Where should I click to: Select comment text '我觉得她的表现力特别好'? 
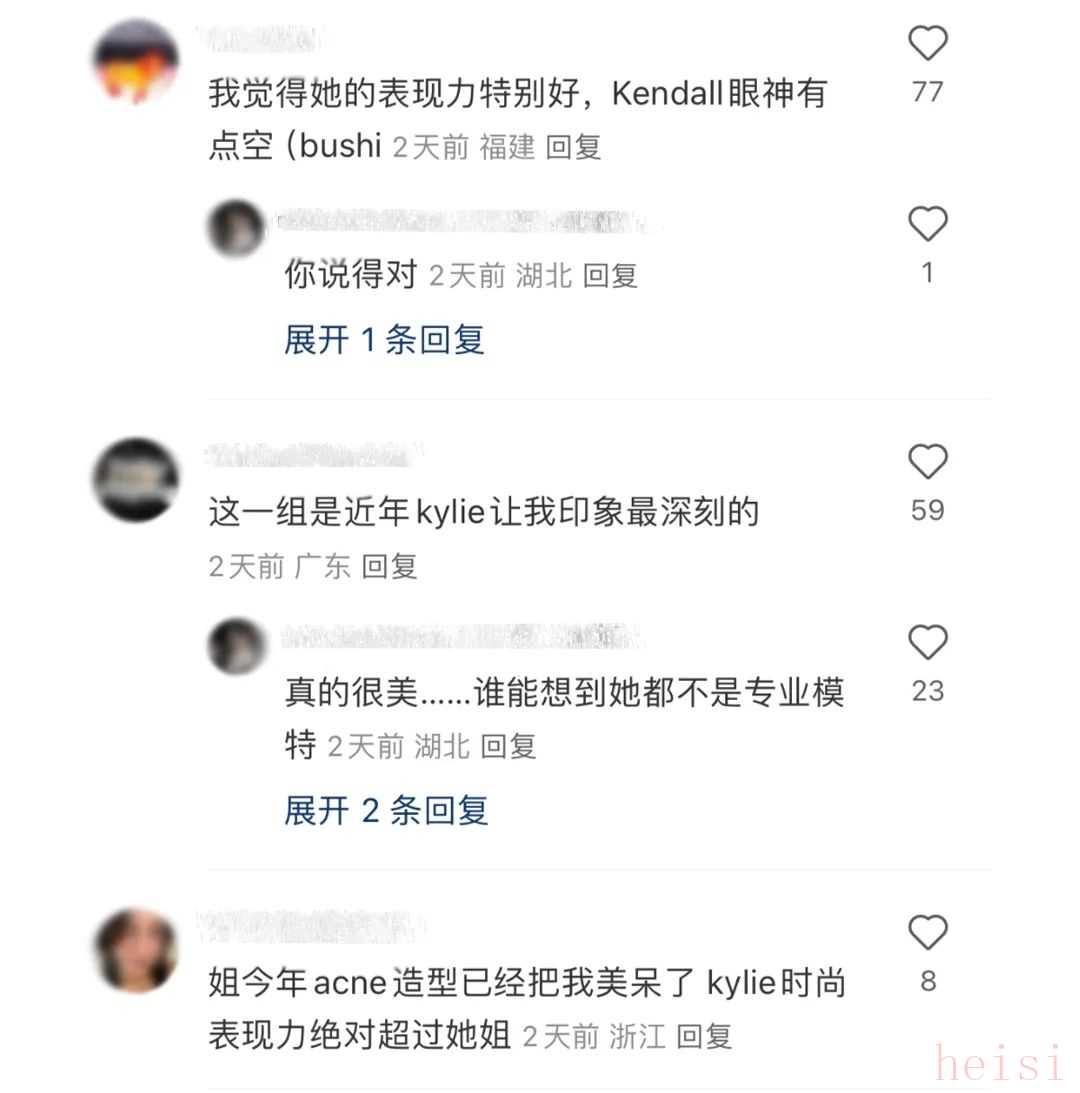(395, 93)
